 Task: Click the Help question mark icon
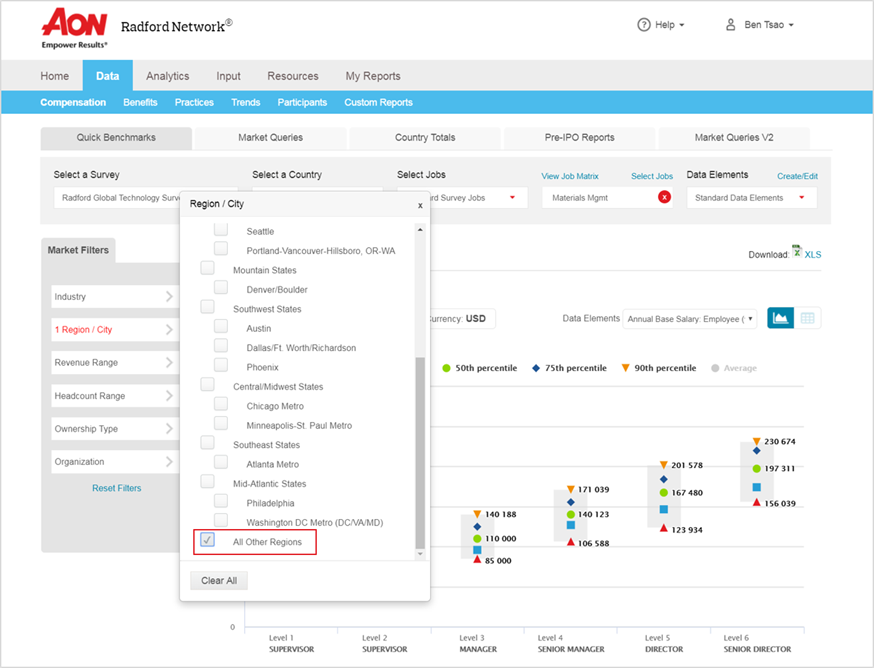coord(643,25)
